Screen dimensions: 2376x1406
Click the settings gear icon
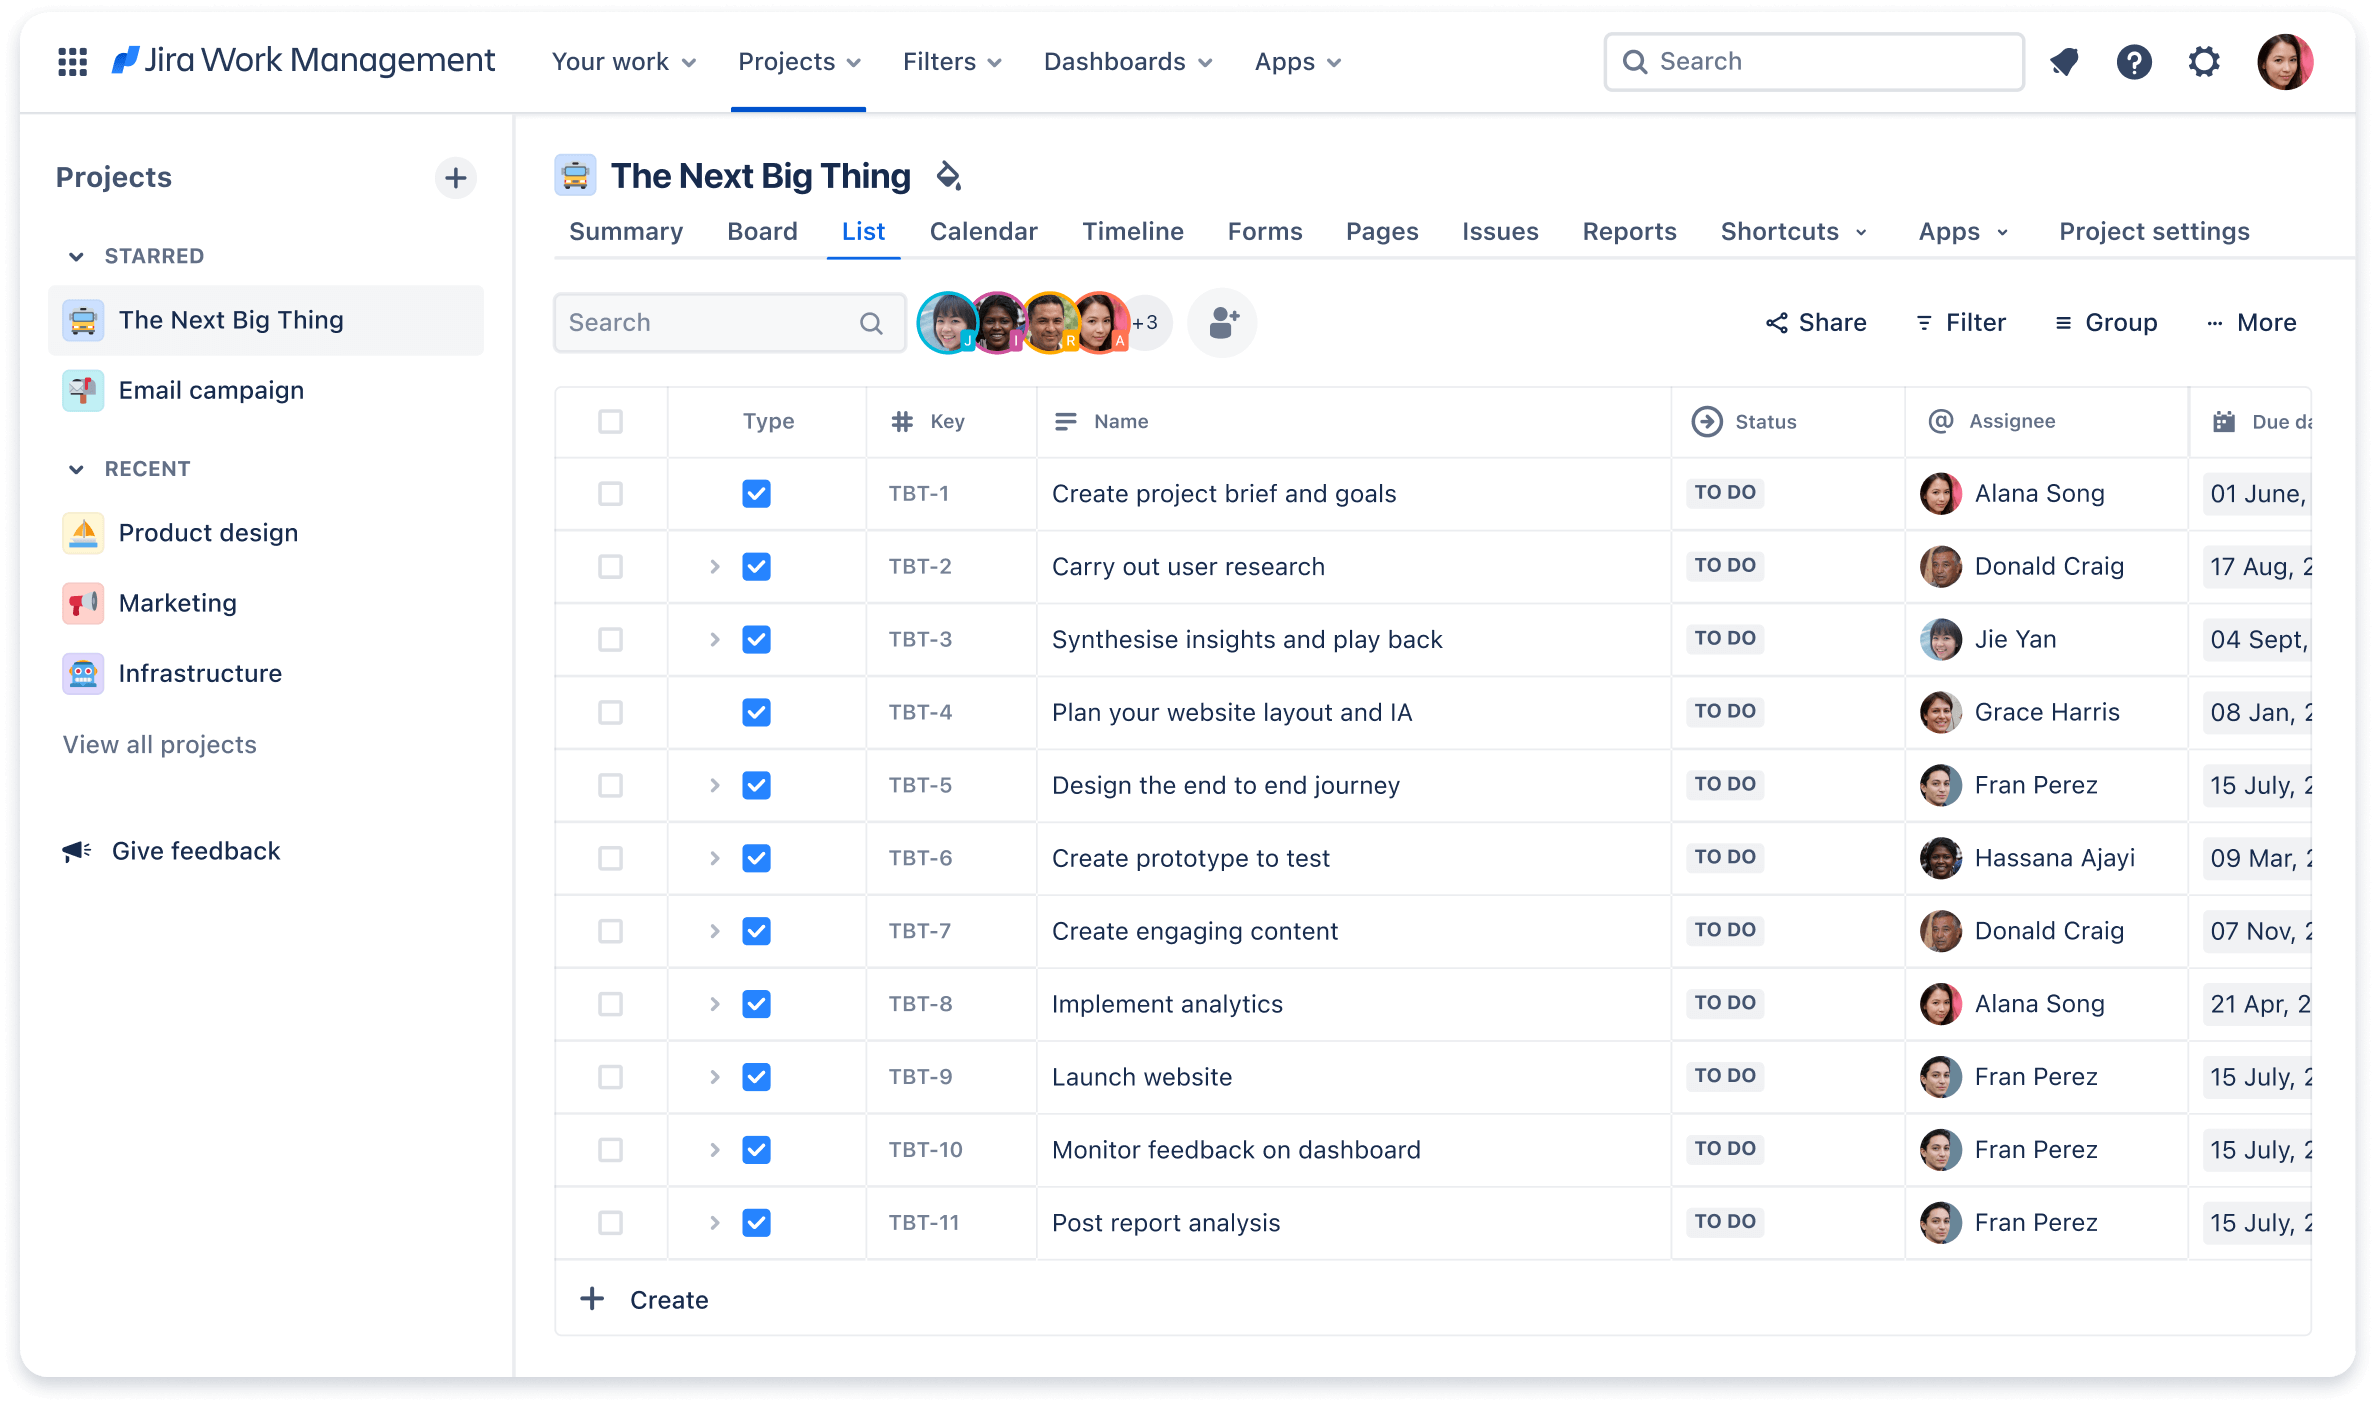pos(2205,62)
